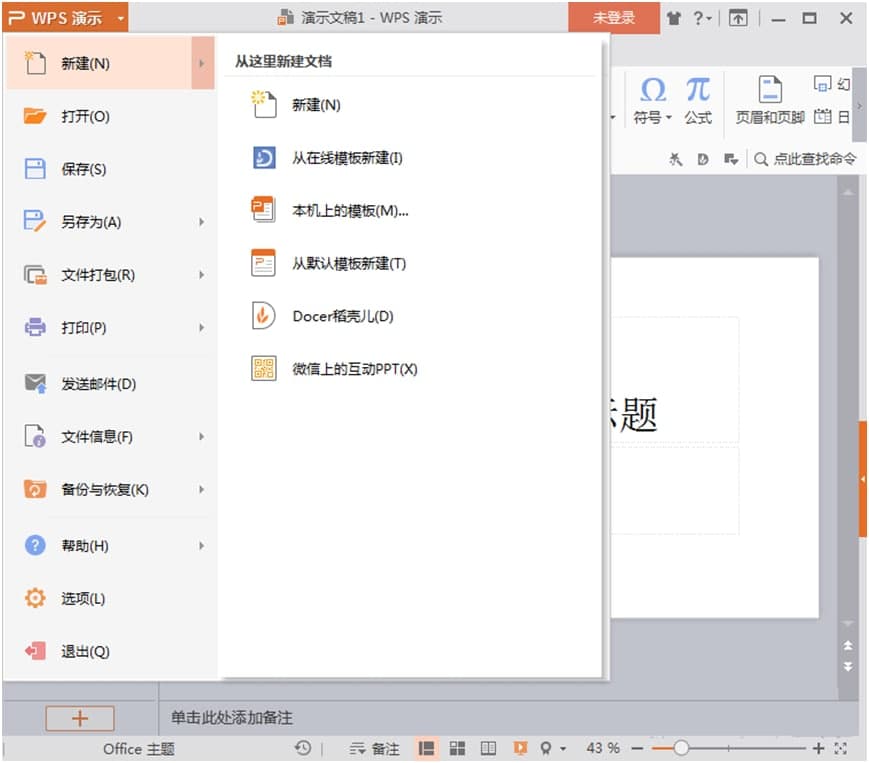The image size is (869, 763).
Task: Start the slideshow from the status bar
Action: coord(519,748)
